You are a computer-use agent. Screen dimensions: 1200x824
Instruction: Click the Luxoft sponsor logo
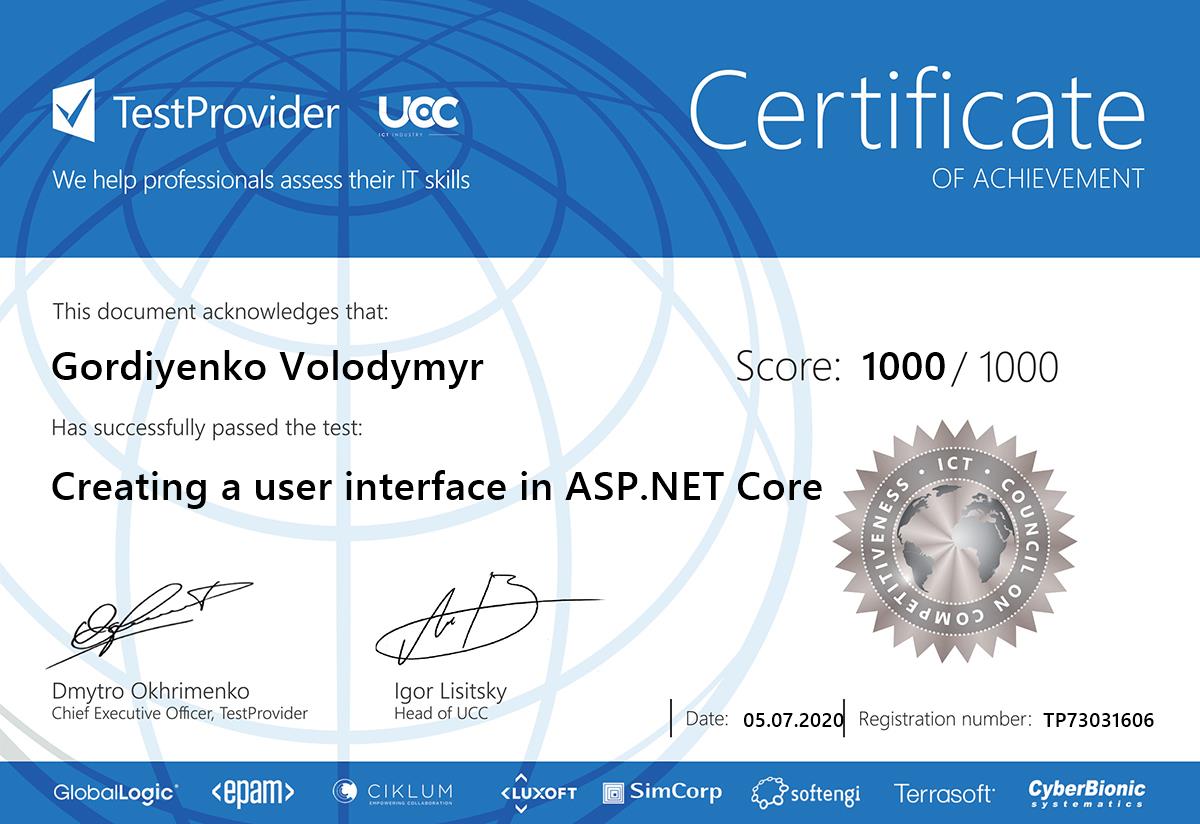click(x=539, y=792)
